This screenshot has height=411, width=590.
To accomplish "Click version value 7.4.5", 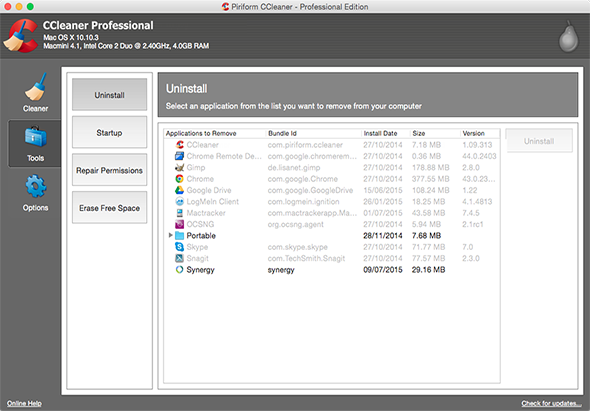I will pyautogui.click(x=471, y=213).
